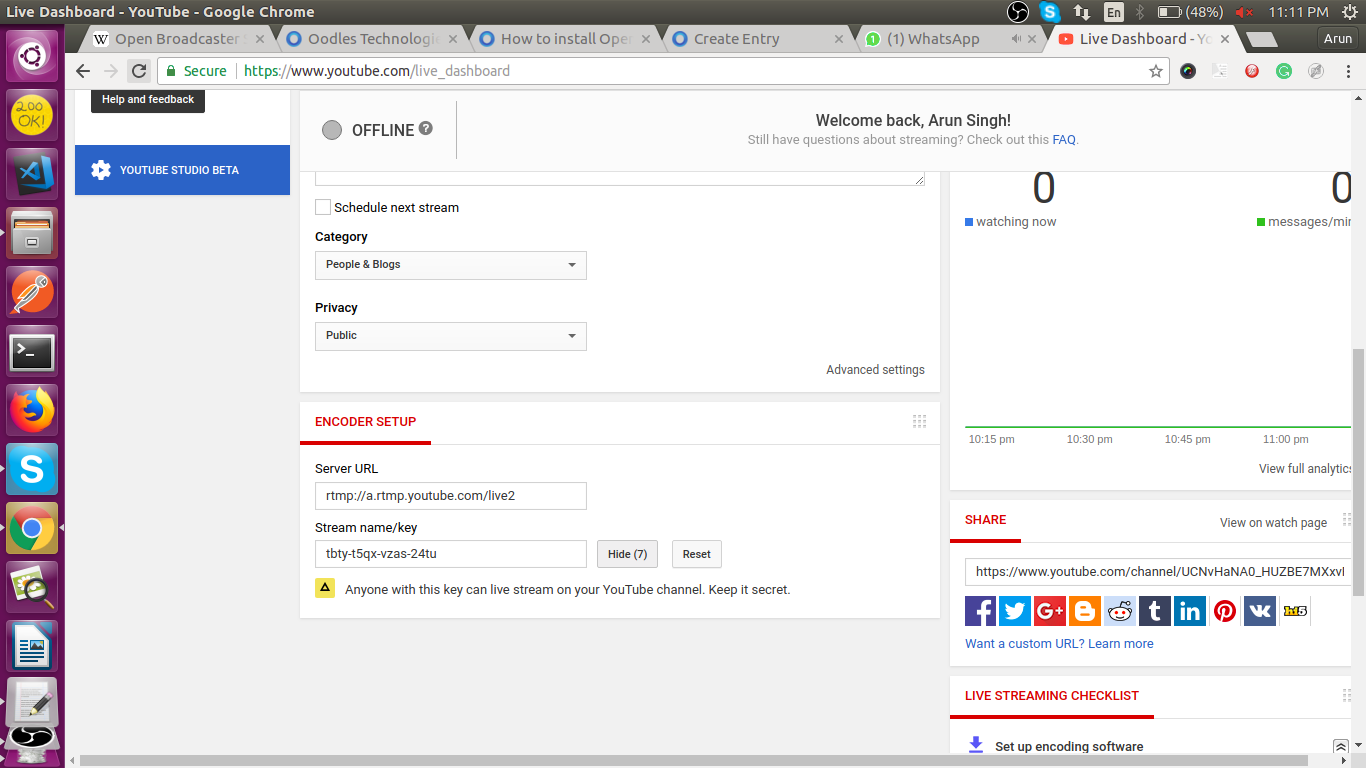Switch to the Open Broadcaster Wikipedia tab

[x=177, y=39]
